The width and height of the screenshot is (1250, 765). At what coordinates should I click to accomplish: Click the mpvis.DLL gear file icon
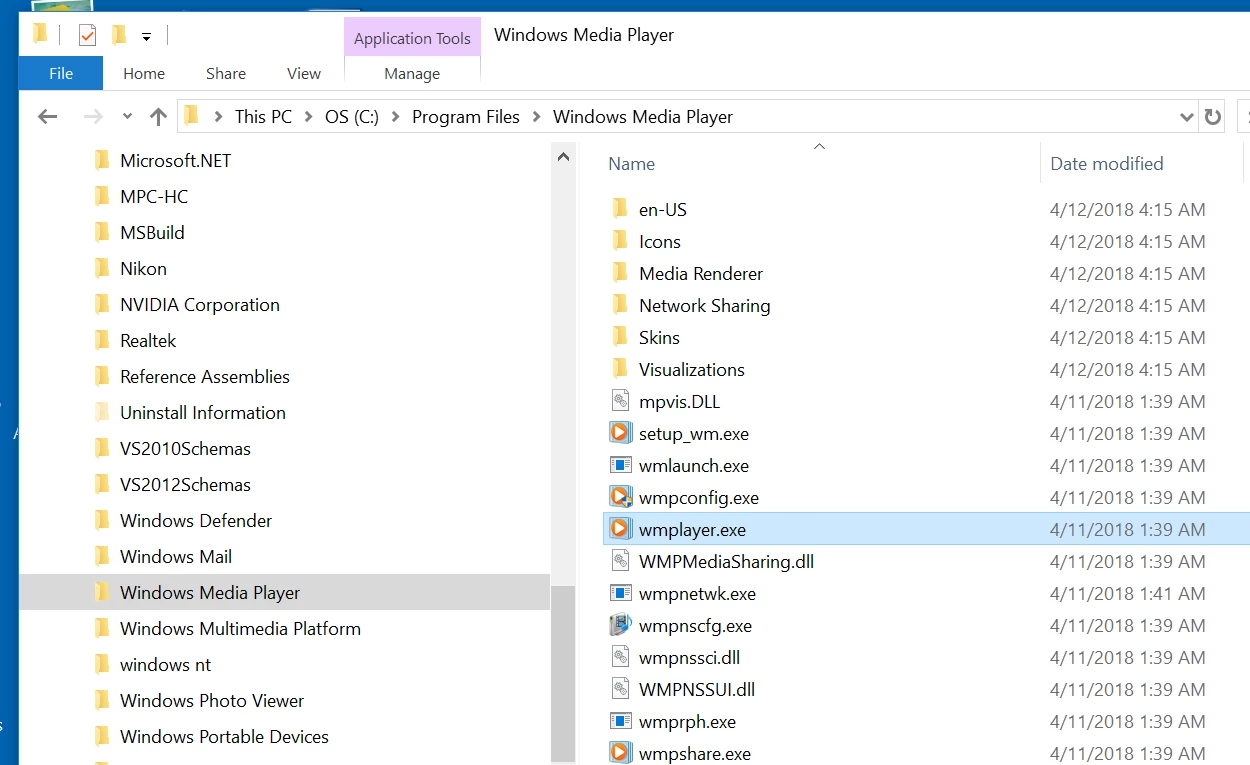(621, 401)
